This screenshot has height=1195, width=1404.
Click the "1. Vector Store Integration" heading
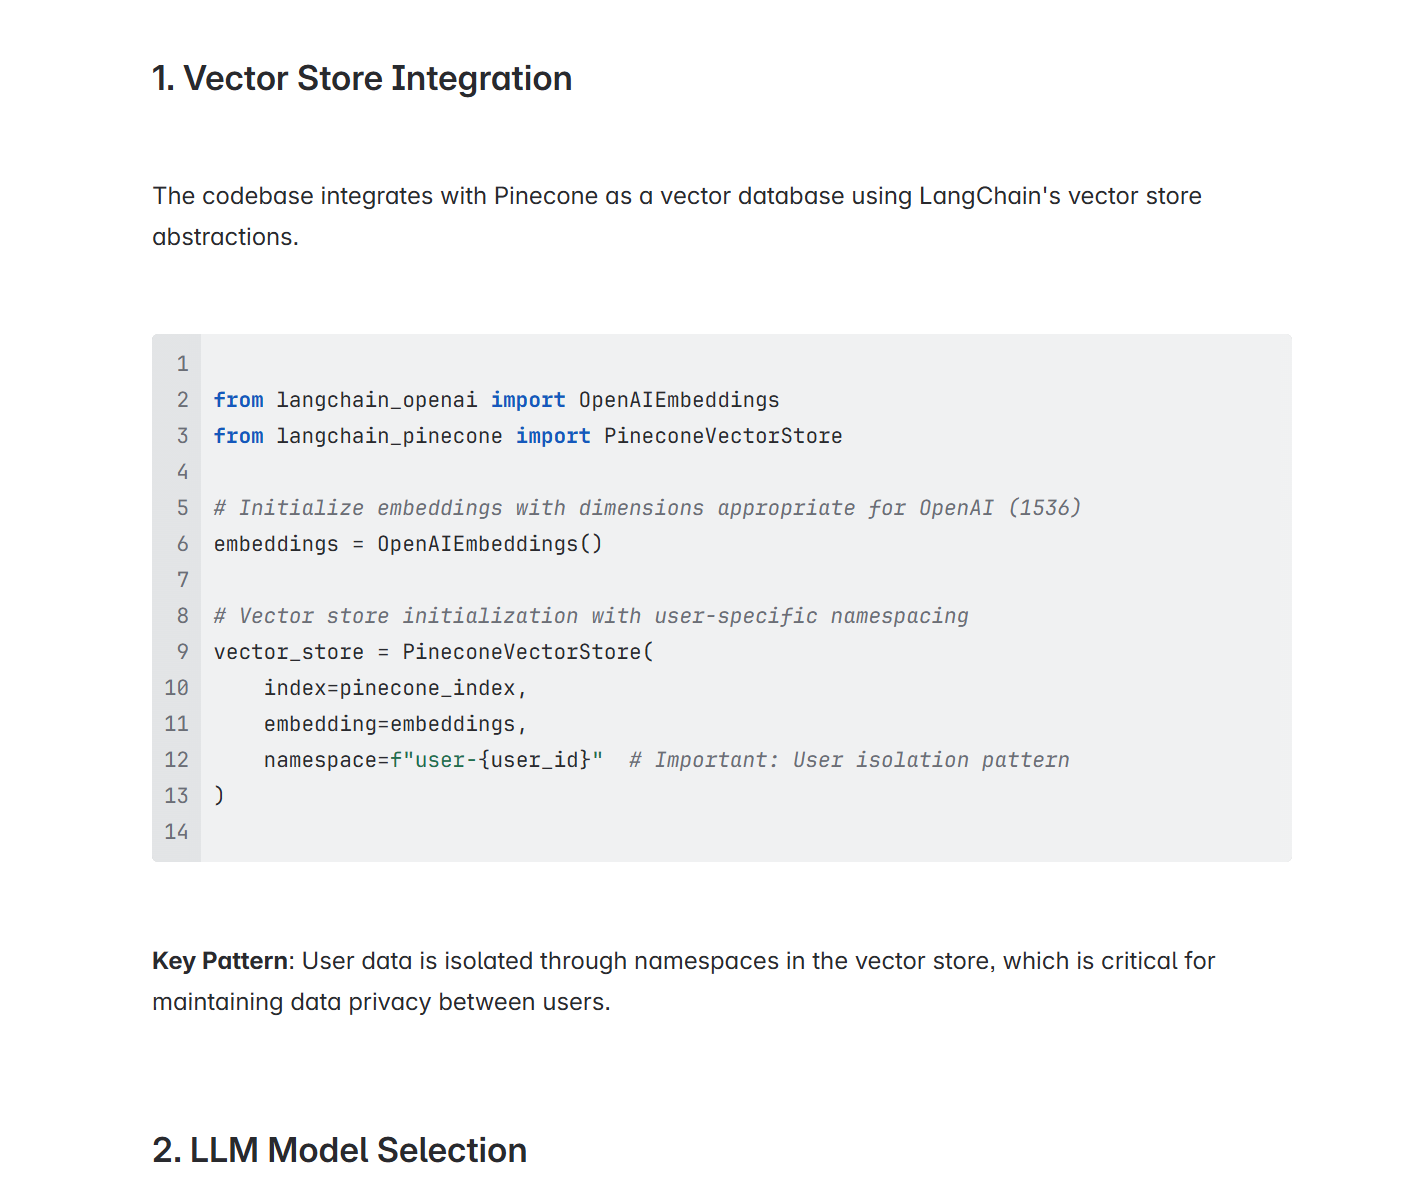[361, 79]
